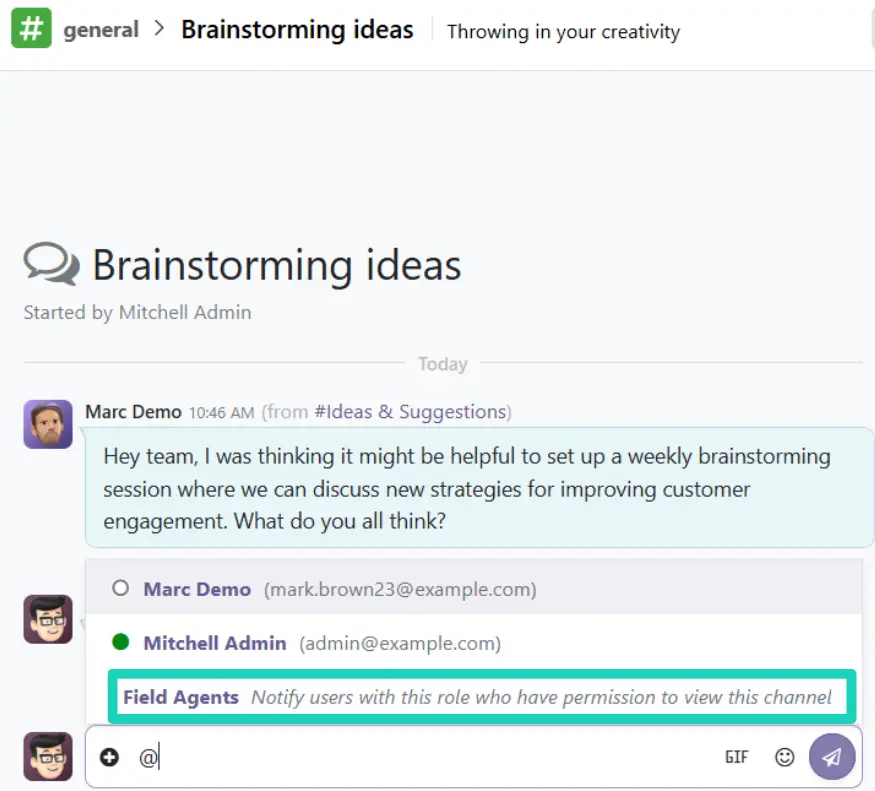Open the #Ideas & Suggestions channel link
875x791 pixels.
click(x=410, y=412)
